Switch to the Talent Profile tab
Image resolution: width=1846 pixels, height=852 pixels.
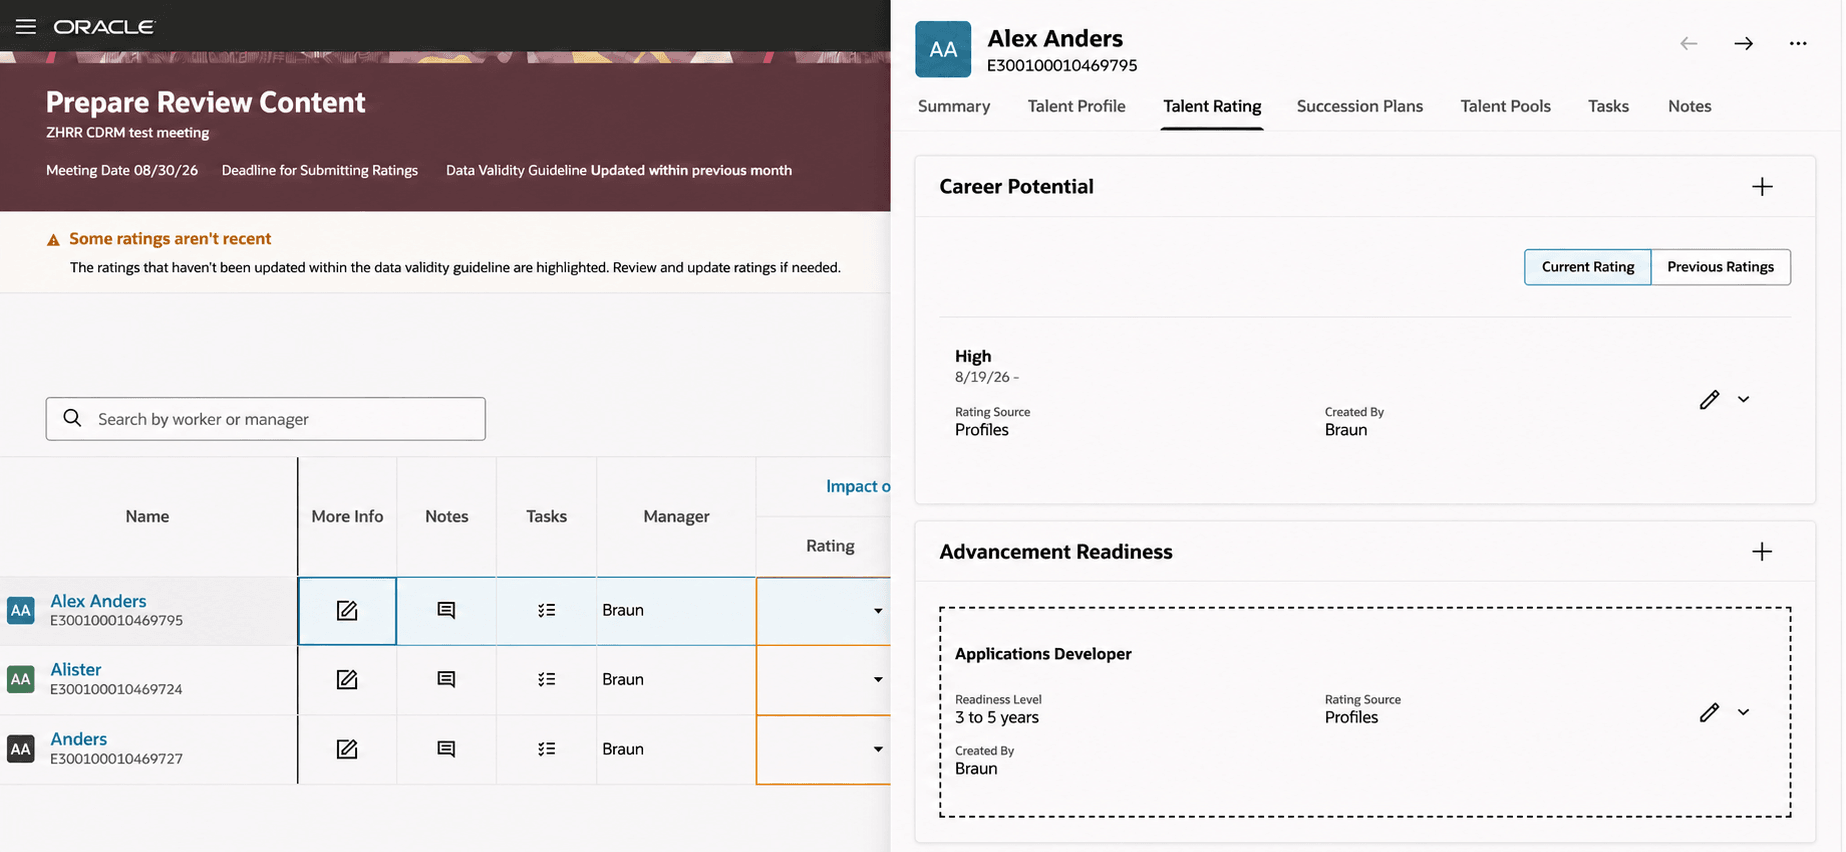click(1076, 106)
